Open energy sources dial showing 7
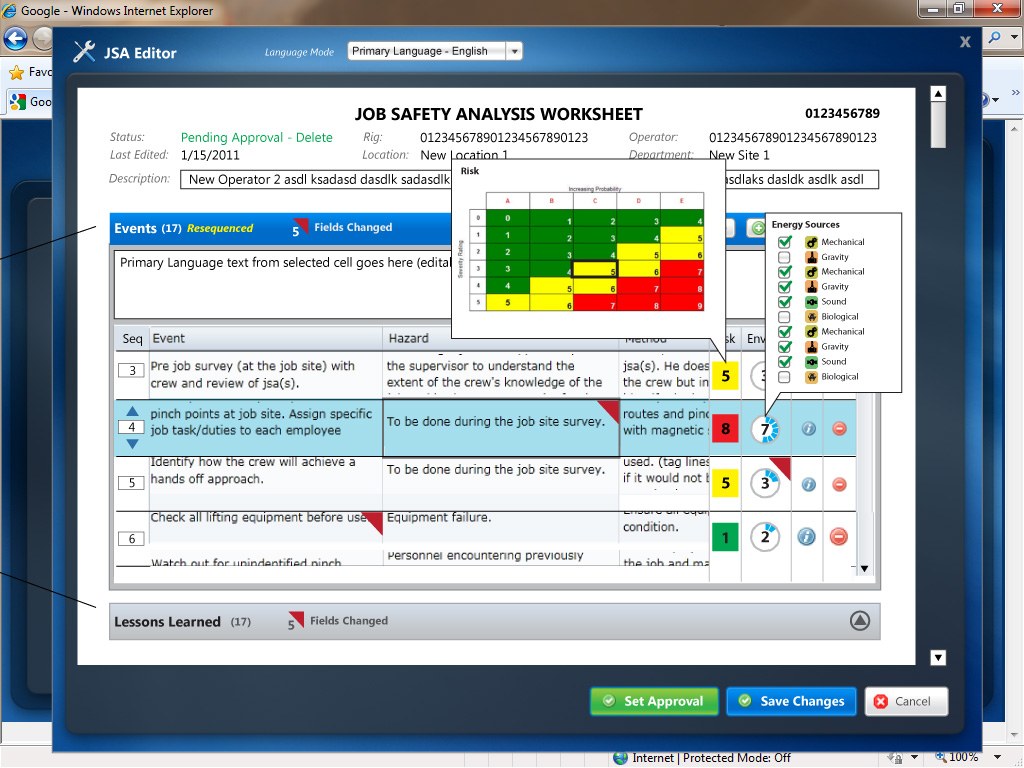 765,430
